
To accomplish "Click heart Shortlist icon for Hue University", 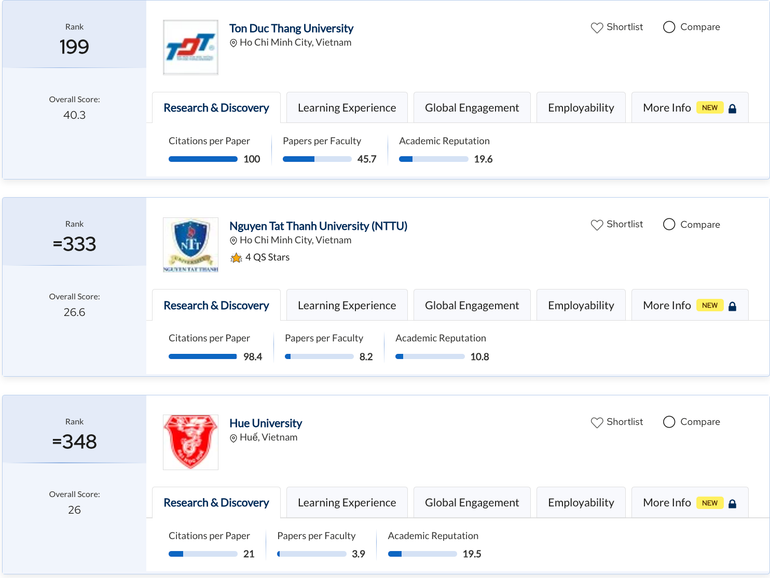I will coord(597,423).
